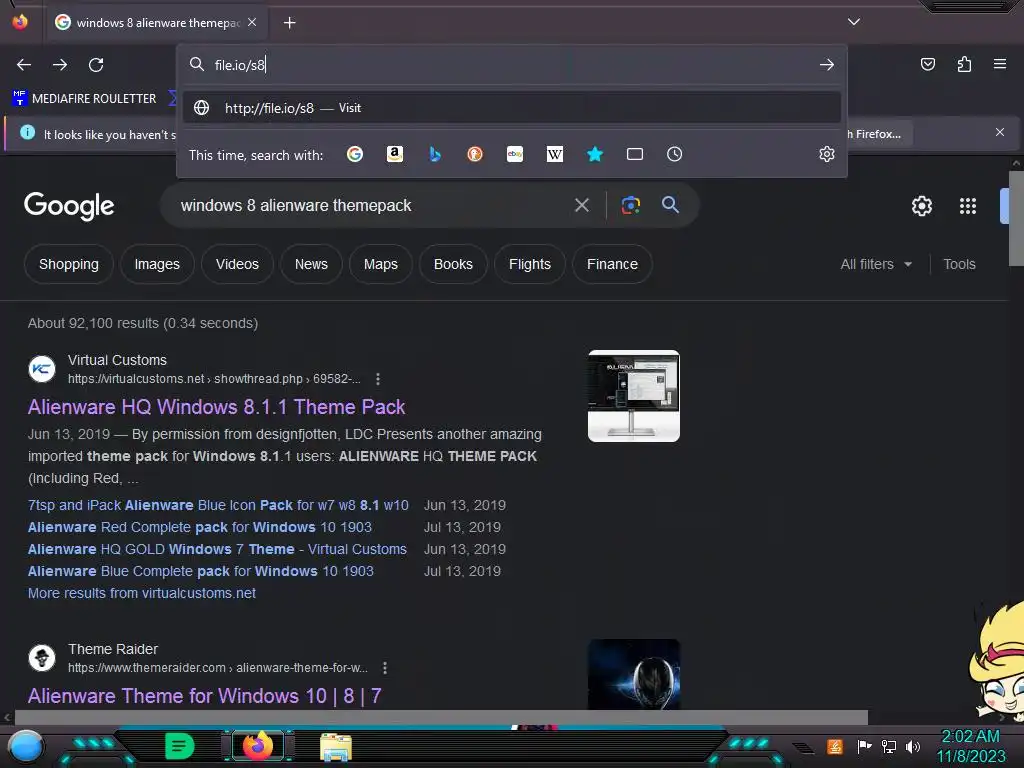Open Theme Raider alien head thumbnail
Viewport: 1024px width, 768px height.
(x=633, y=674)
